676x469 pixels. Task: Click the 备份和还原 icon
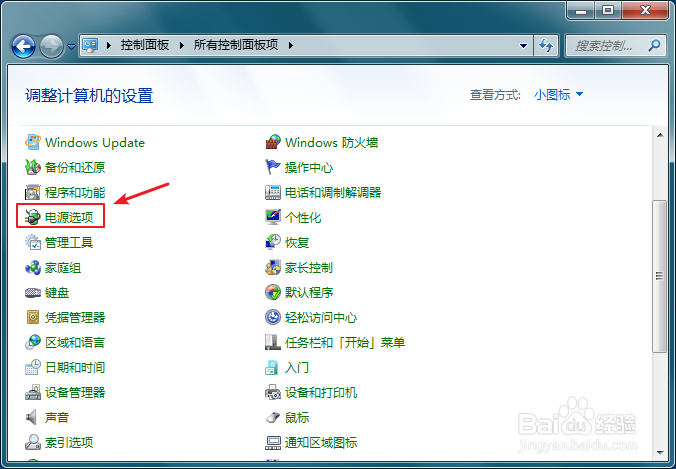coord(33,167)
